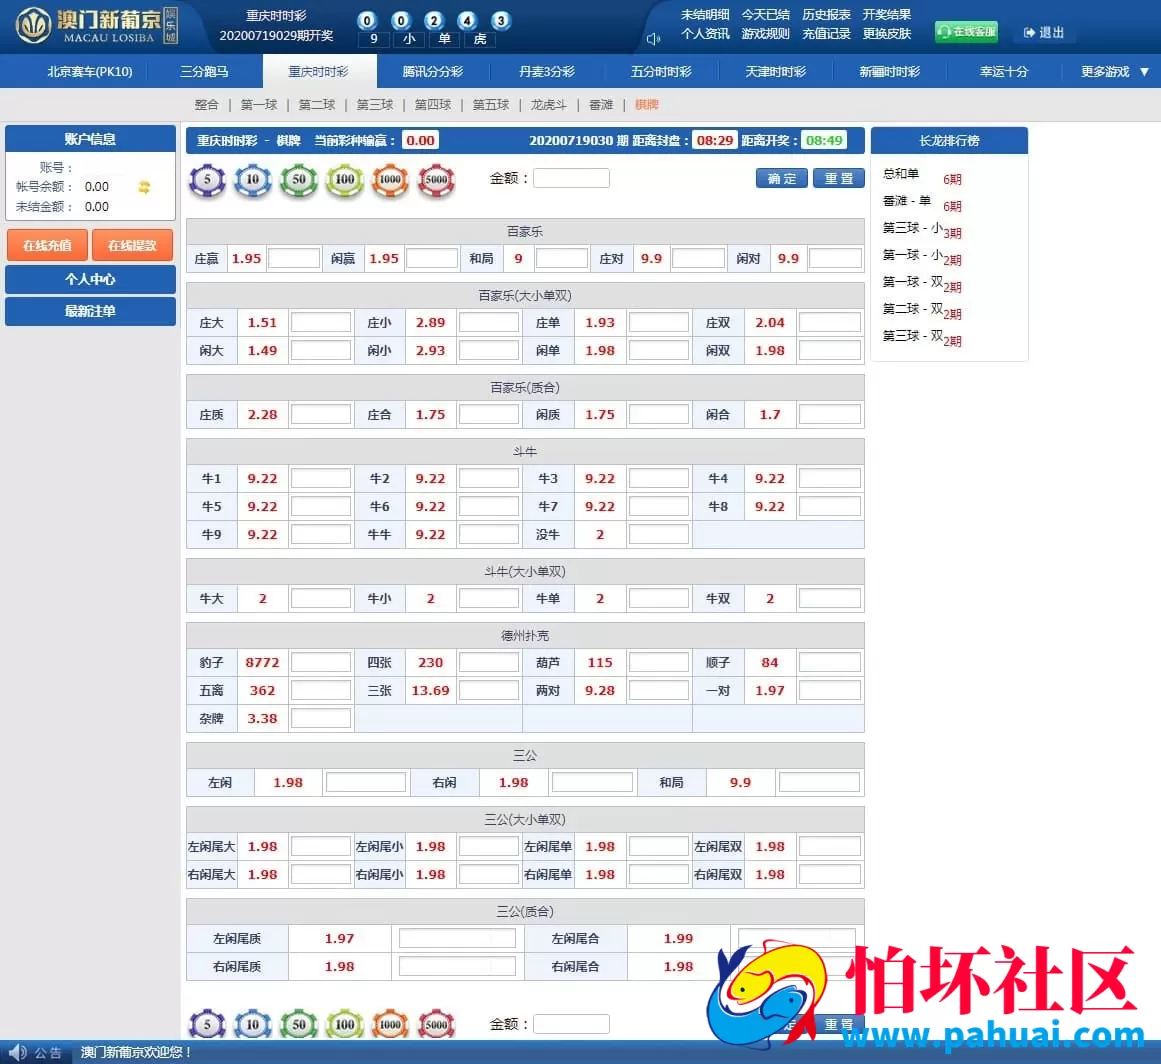The width and height of the screenshot is (1161, 1064).
Task: Click the 退出 logout button
Action: 1044,32
